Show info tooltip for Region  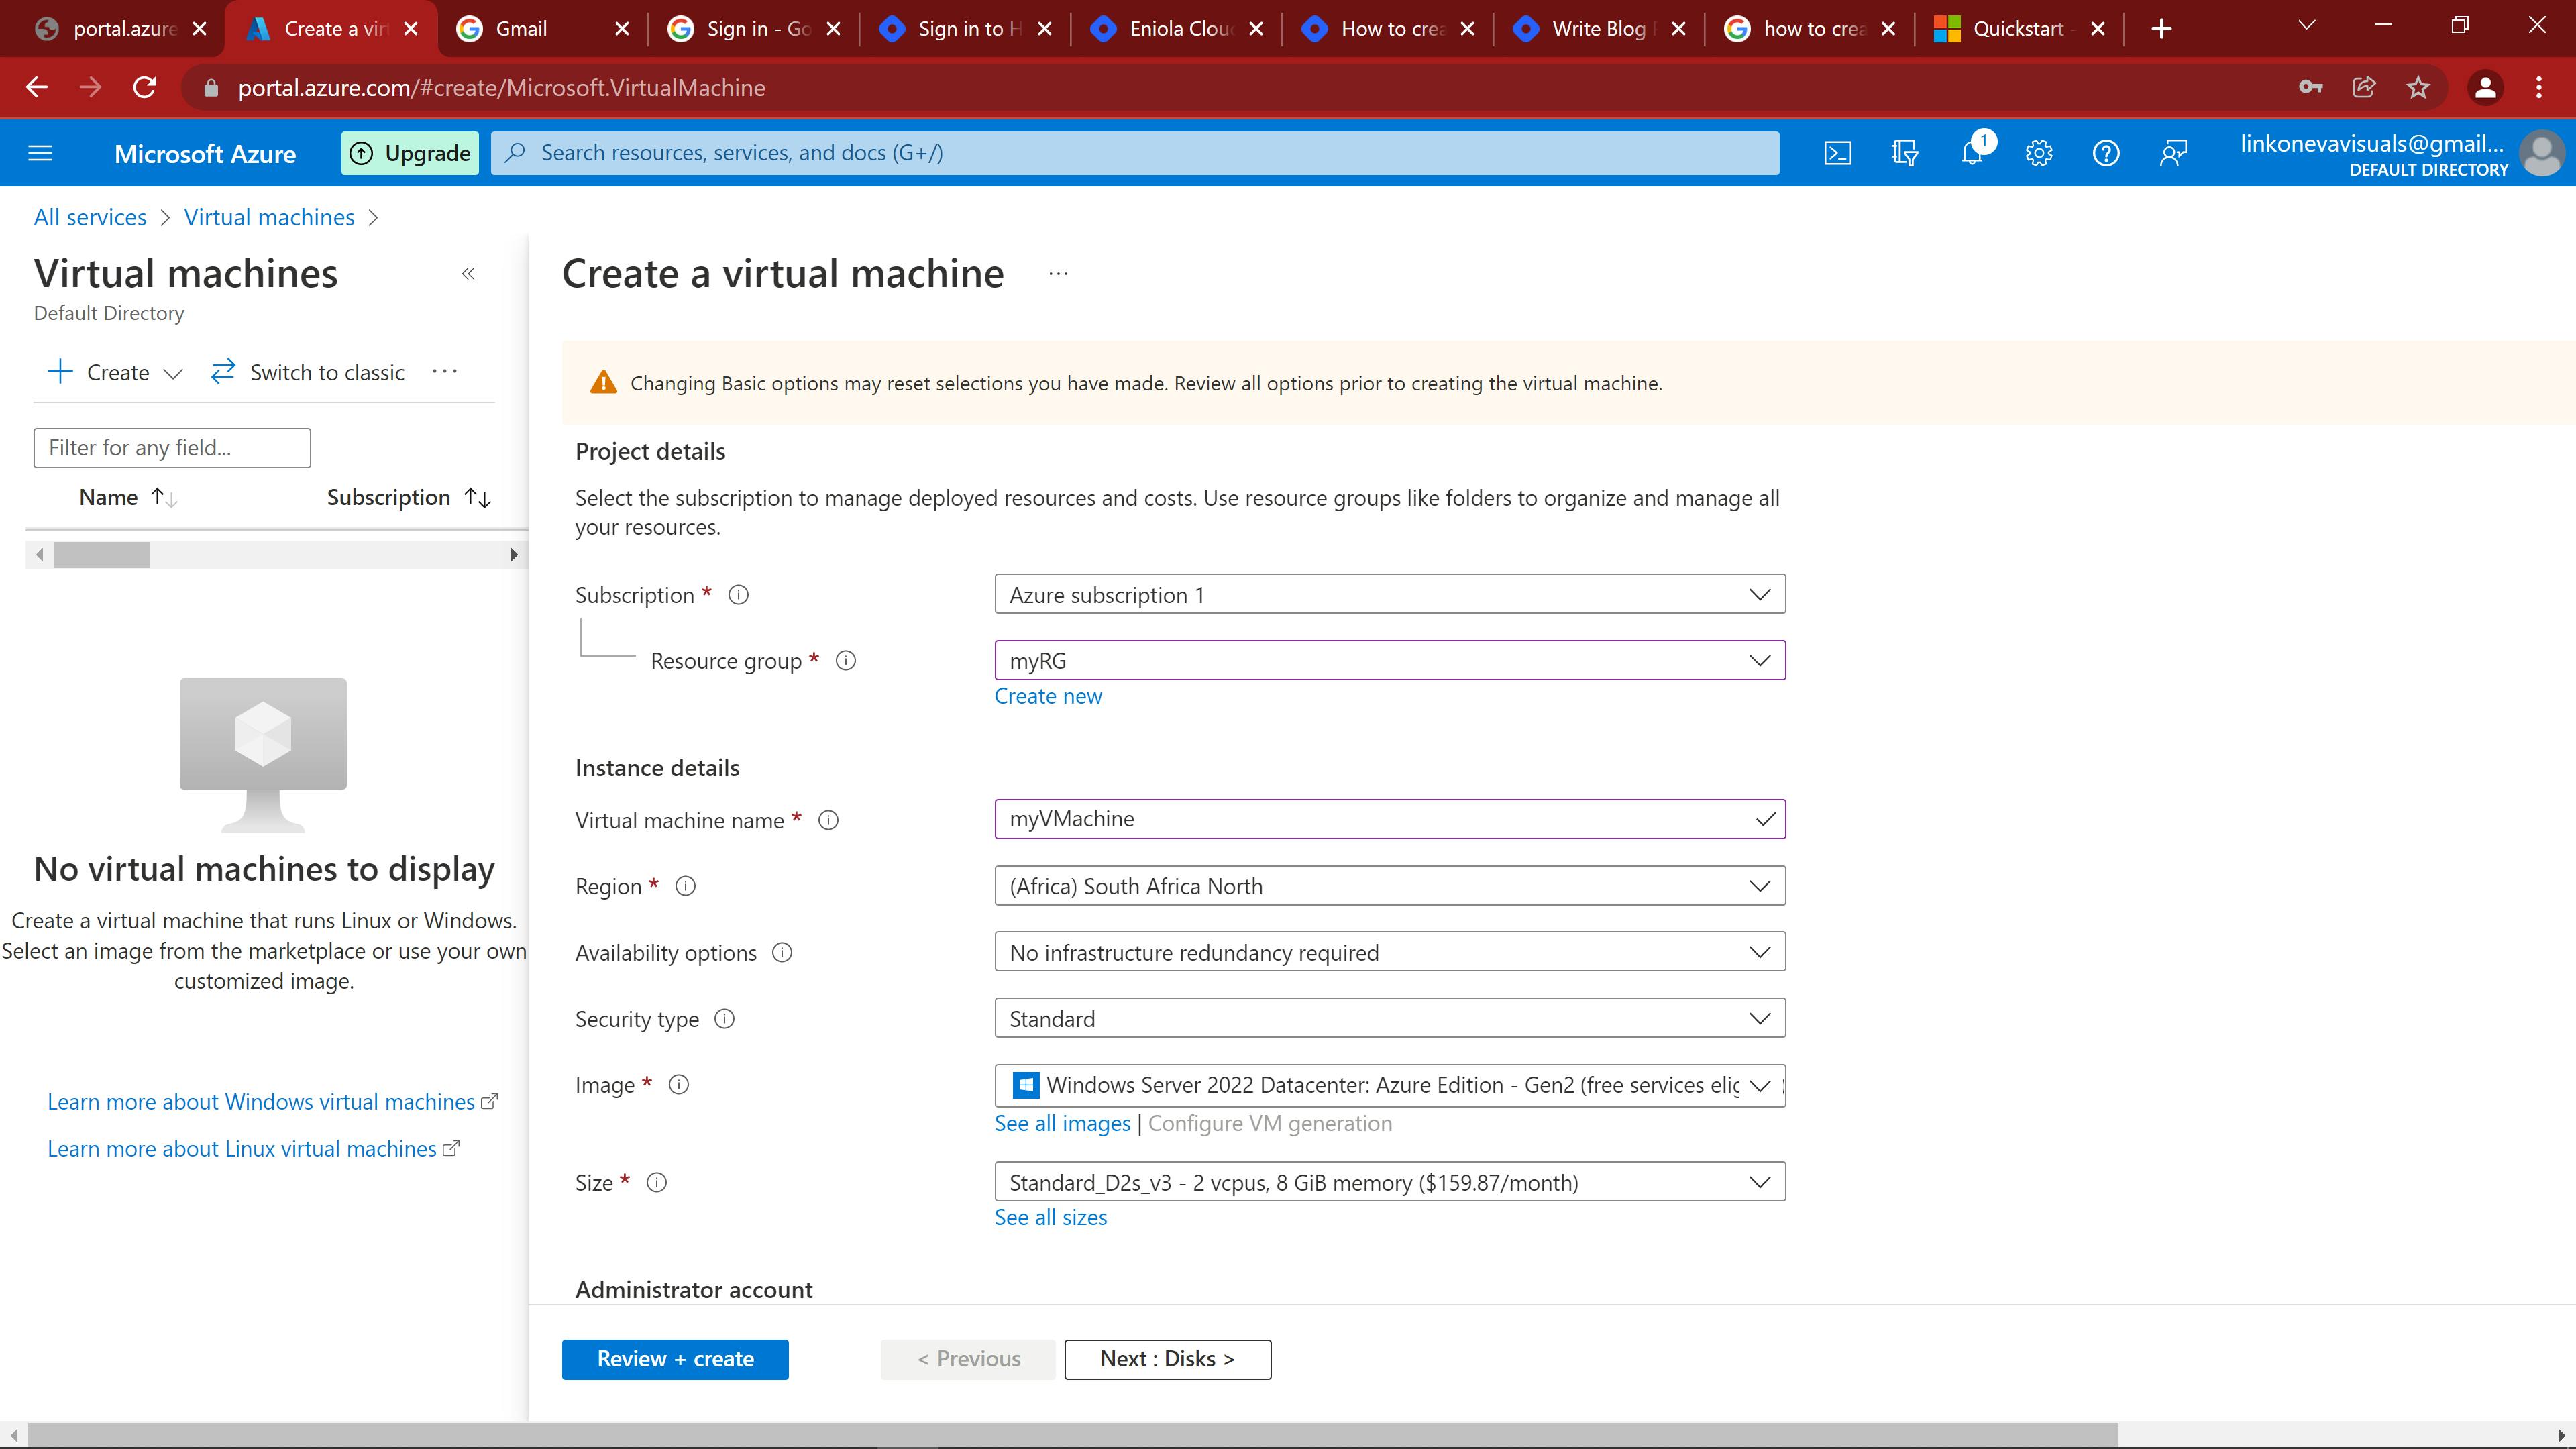click(x=686, y=887)
